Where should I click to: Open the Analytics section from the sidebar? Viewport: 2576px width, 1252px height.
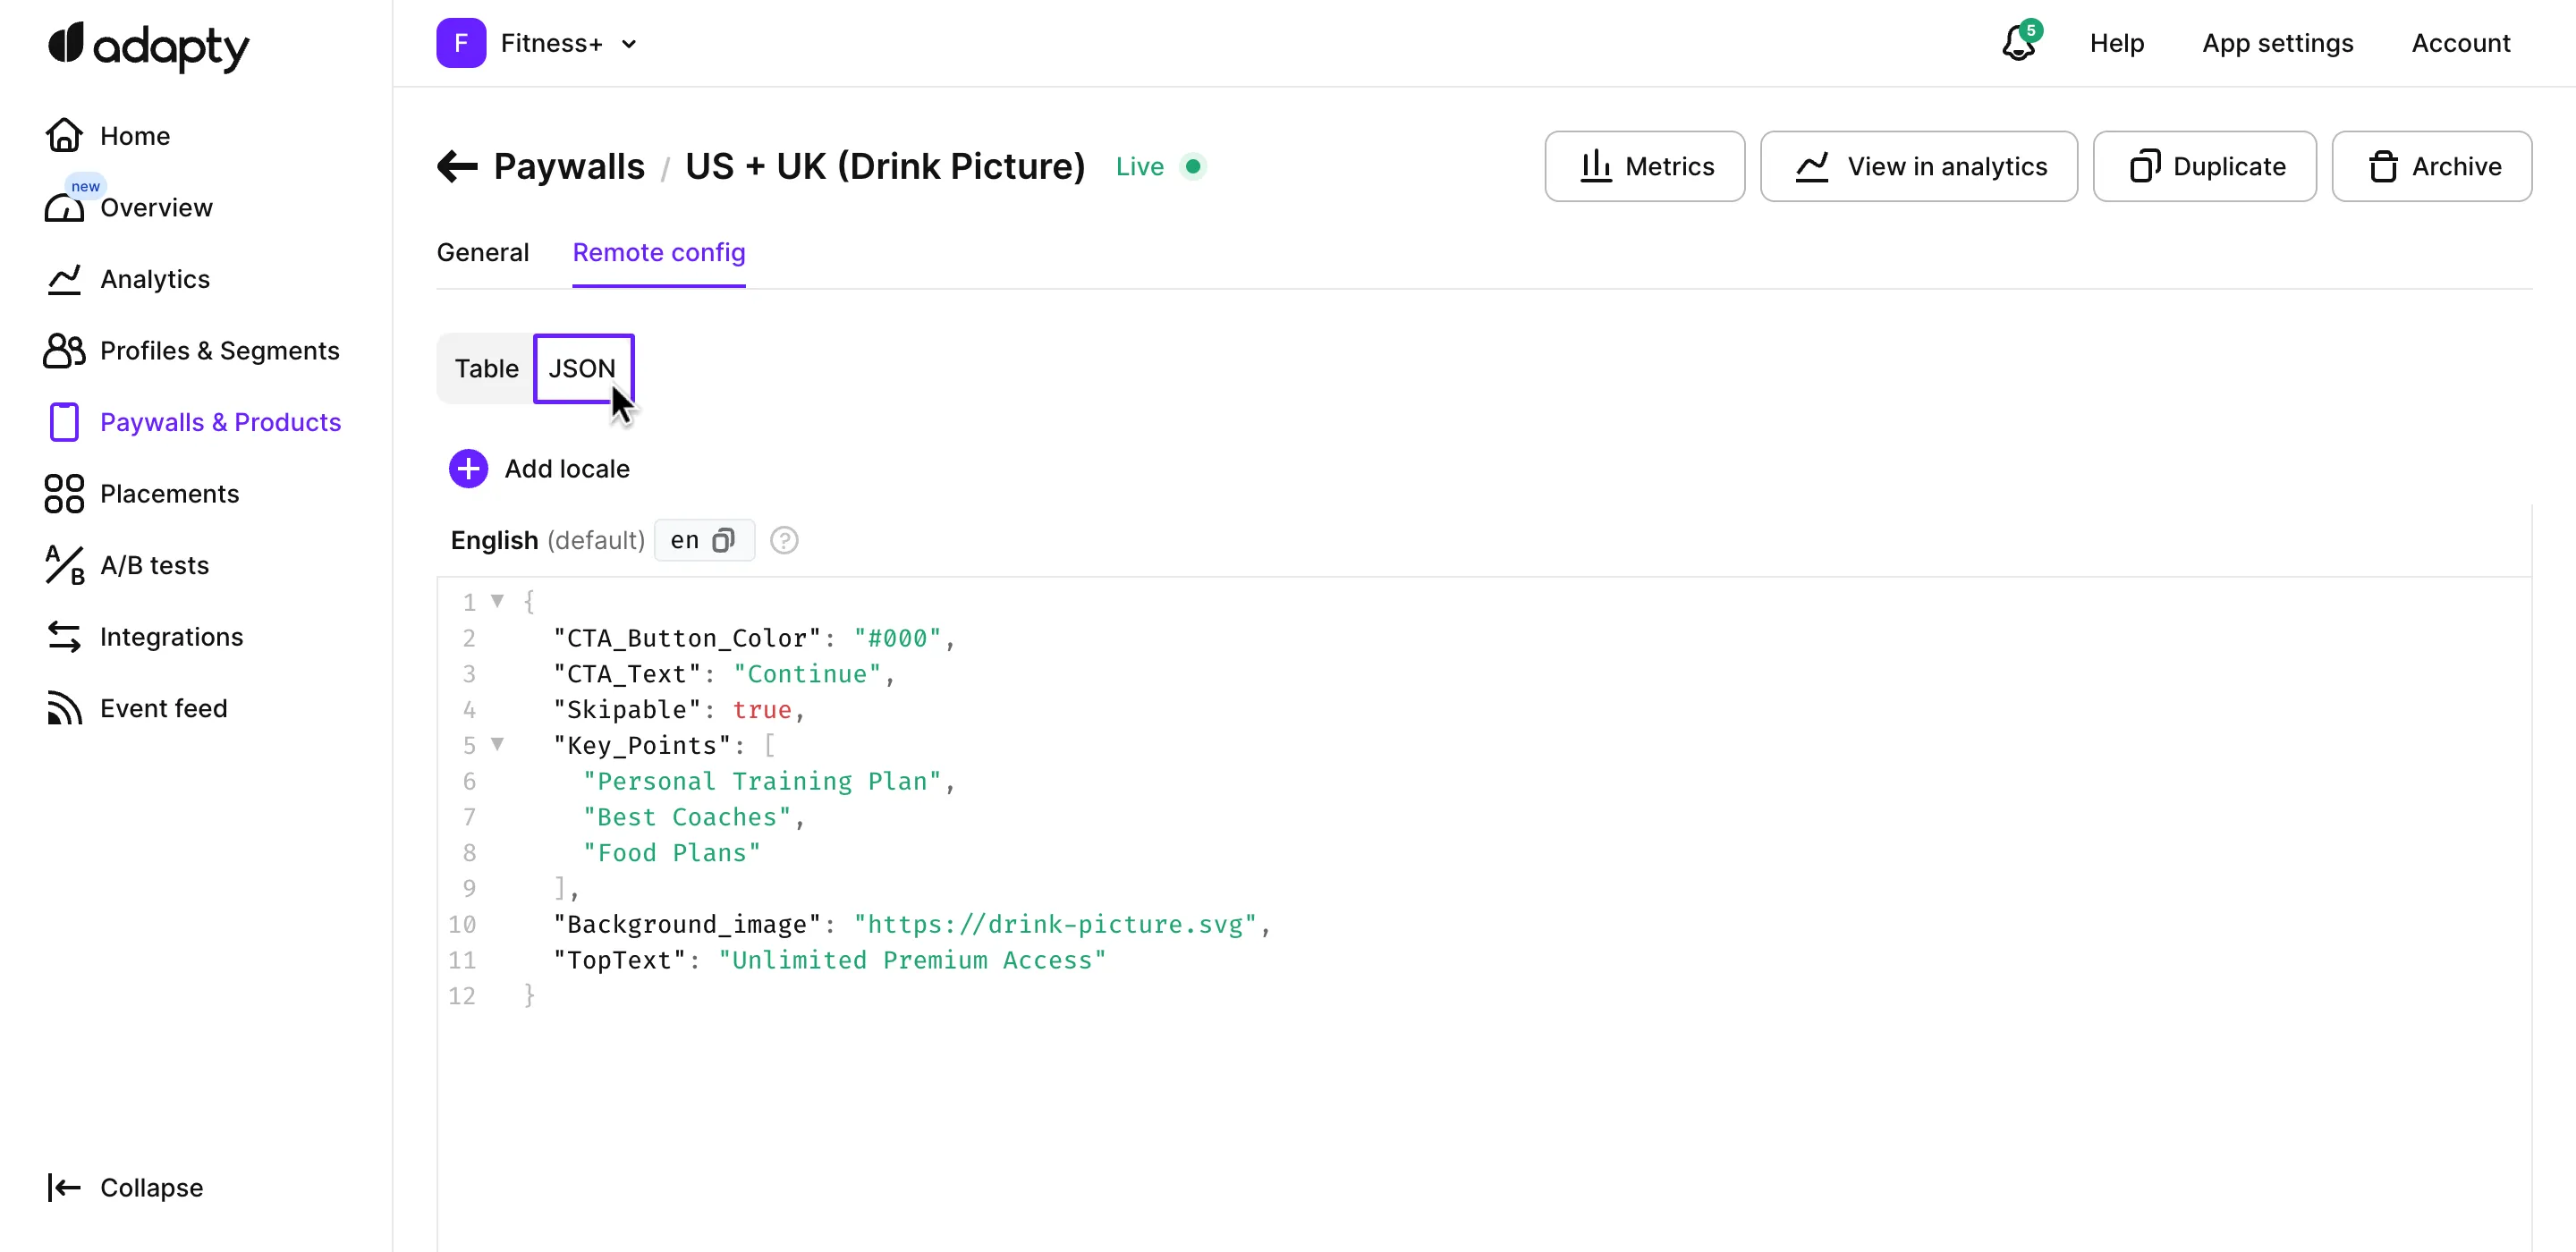[156, 279]
